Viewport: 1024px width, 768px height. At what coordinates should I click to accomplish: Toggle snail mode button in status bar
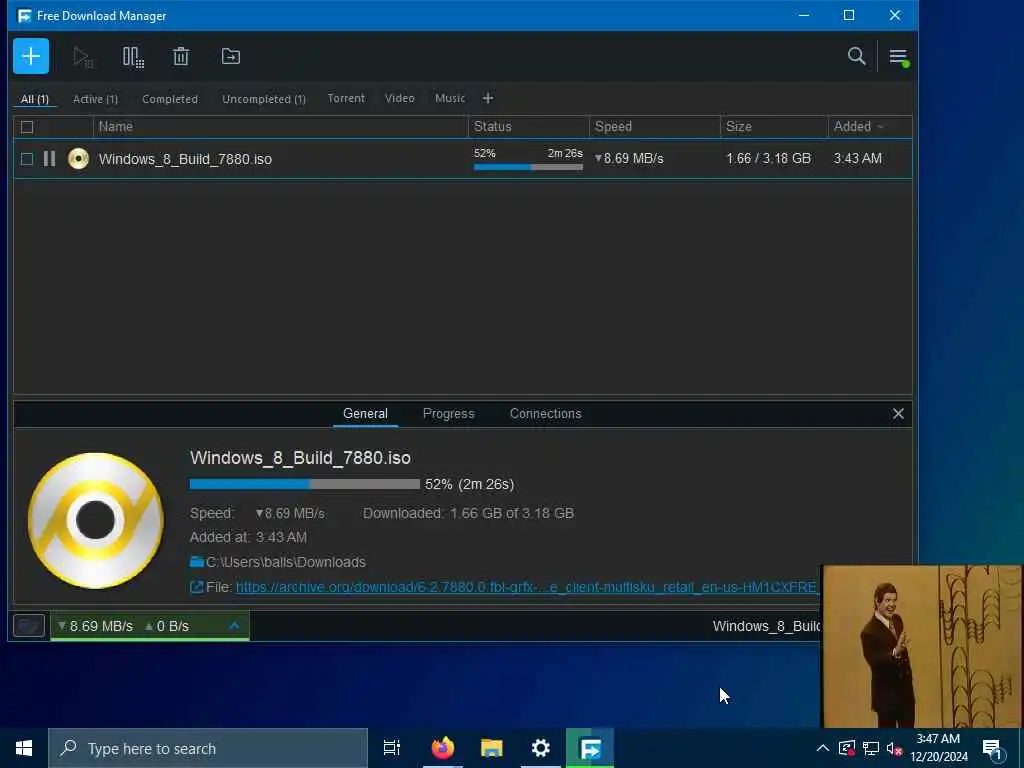point(29,626)
